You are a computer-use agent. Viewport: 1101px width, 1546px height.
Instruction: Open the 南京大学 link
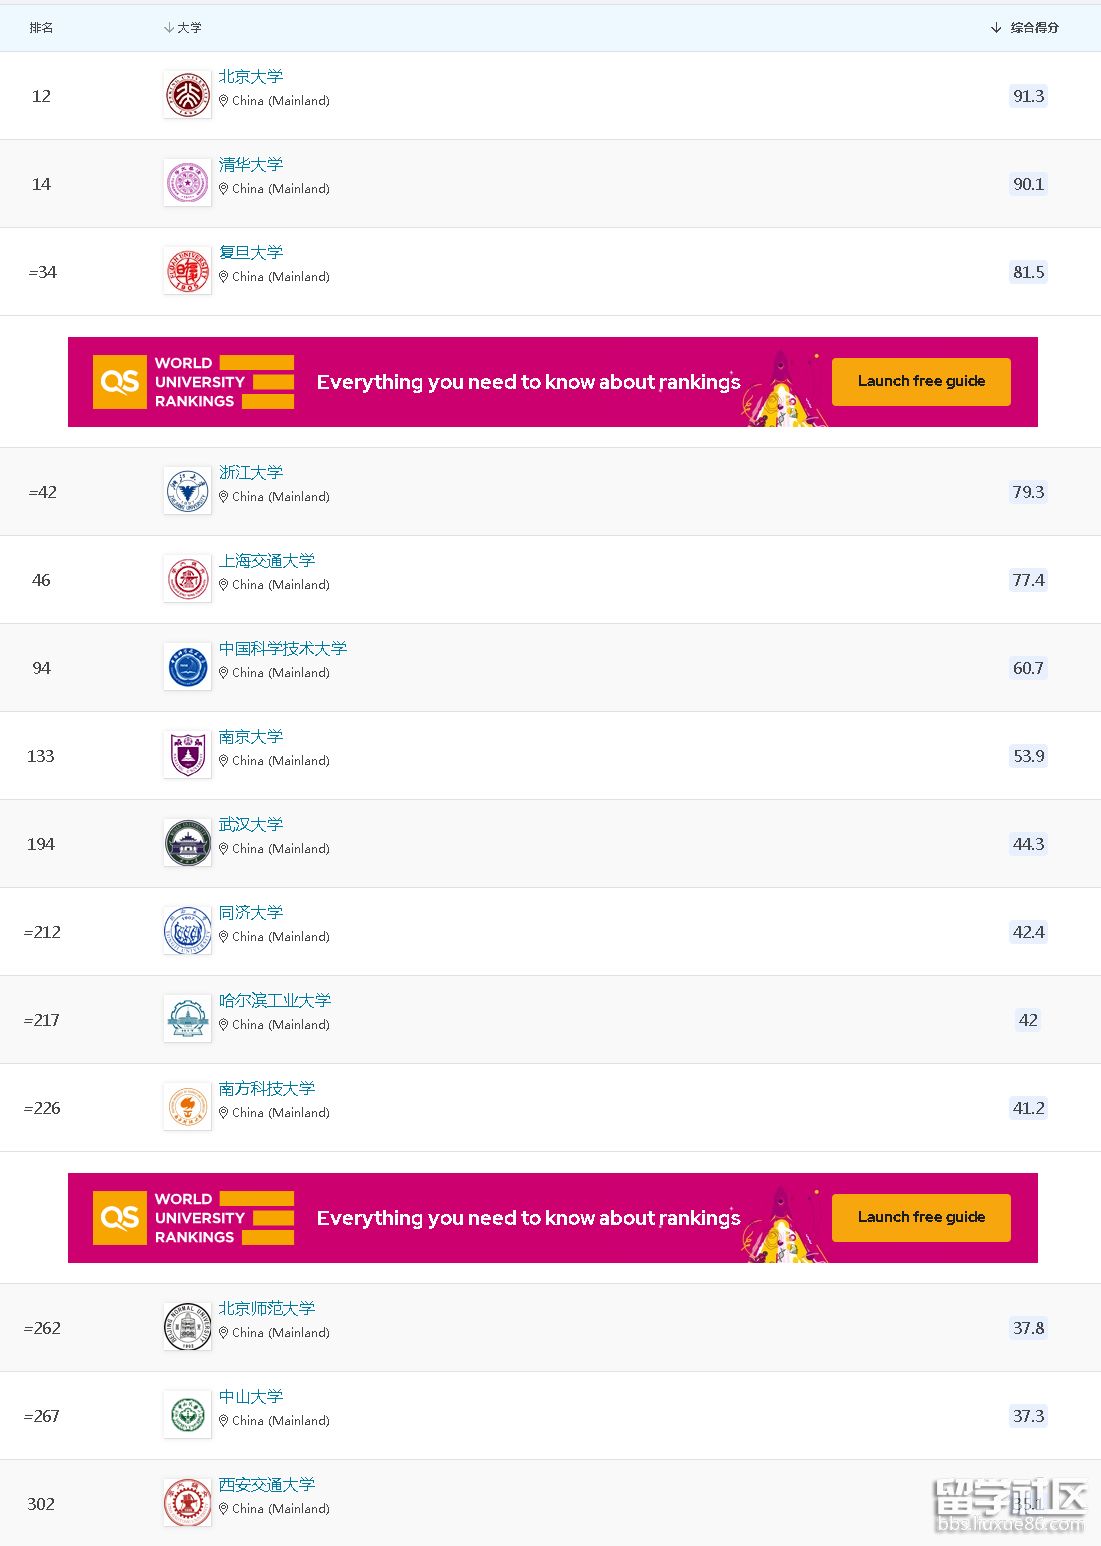tap(251, 737)
